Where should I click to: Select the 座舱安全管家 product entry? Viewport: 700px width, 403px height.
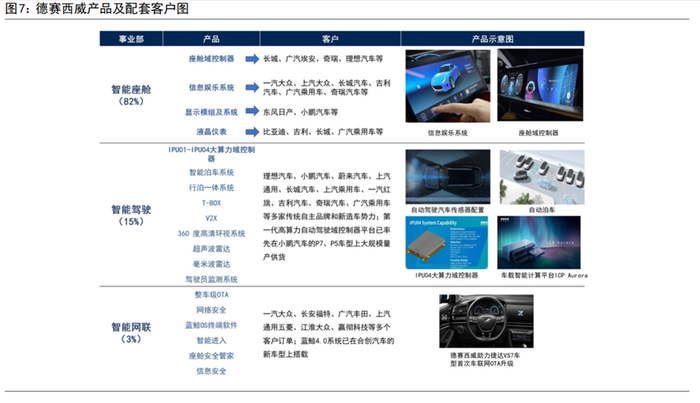211,356
